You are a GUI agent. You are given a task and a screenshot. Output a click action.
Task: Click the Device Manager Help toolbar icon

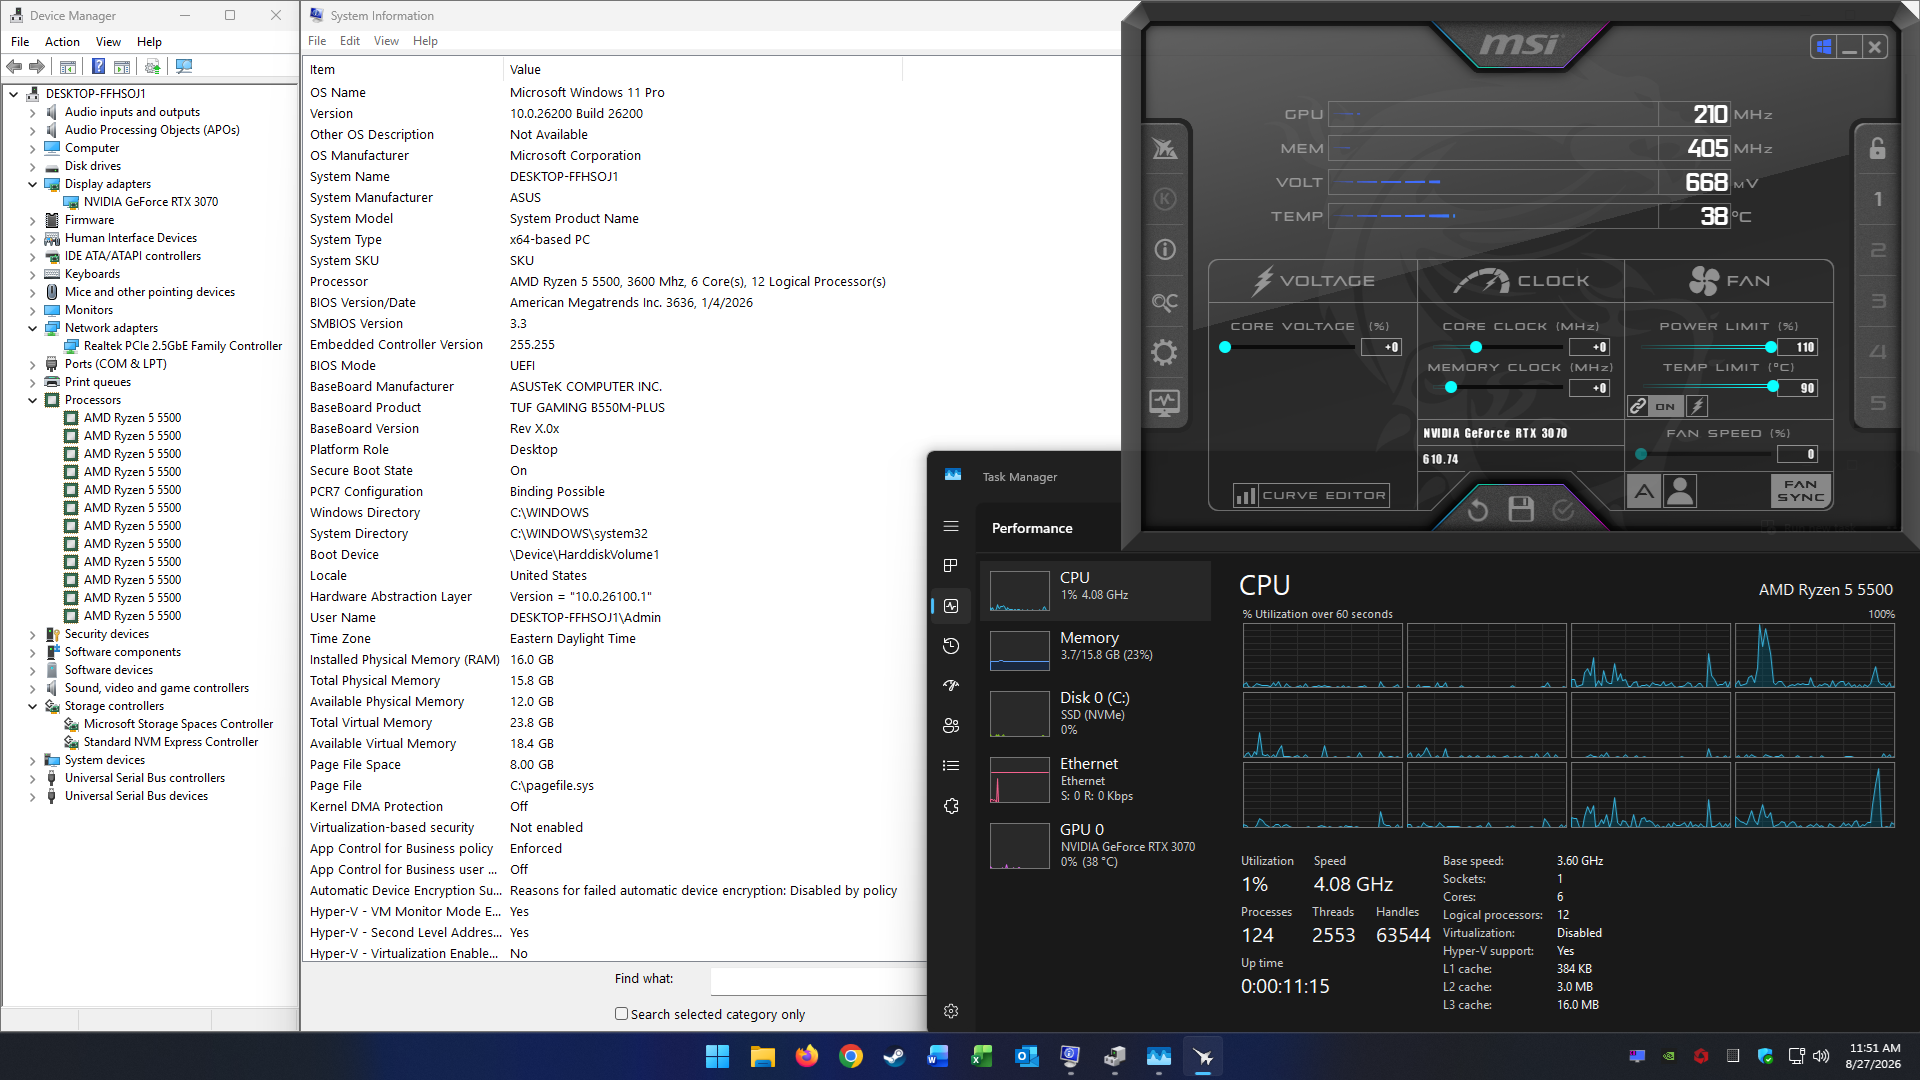(98, 66)
